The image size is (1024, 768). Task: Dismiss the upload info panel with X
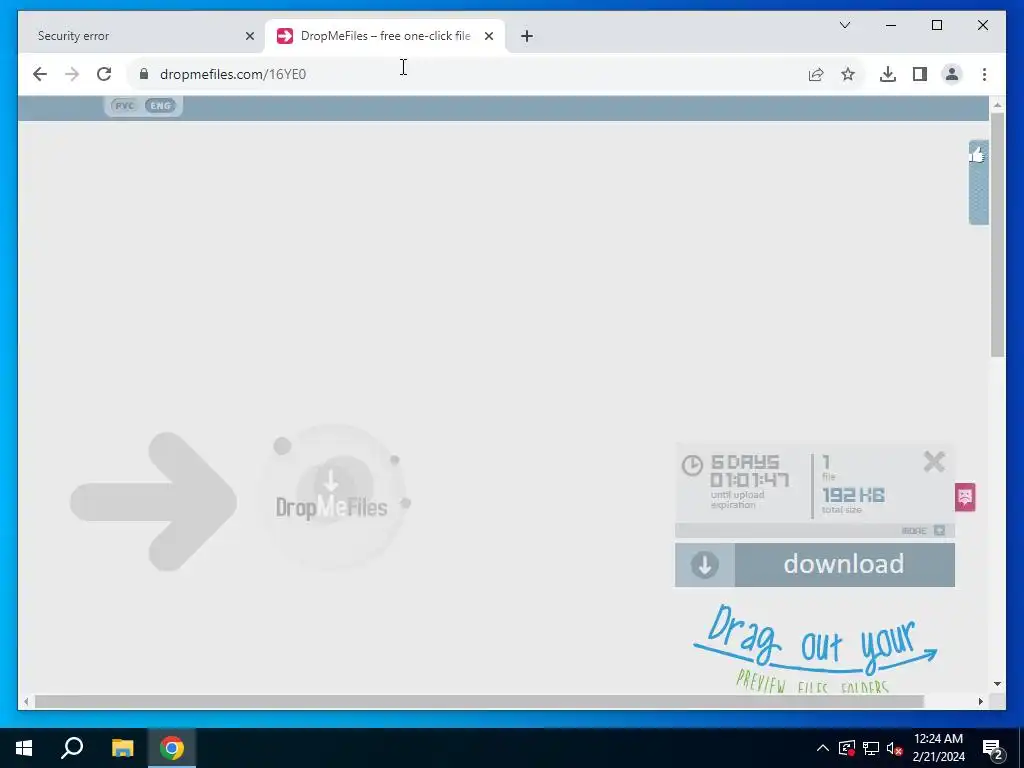coord(935,462)
